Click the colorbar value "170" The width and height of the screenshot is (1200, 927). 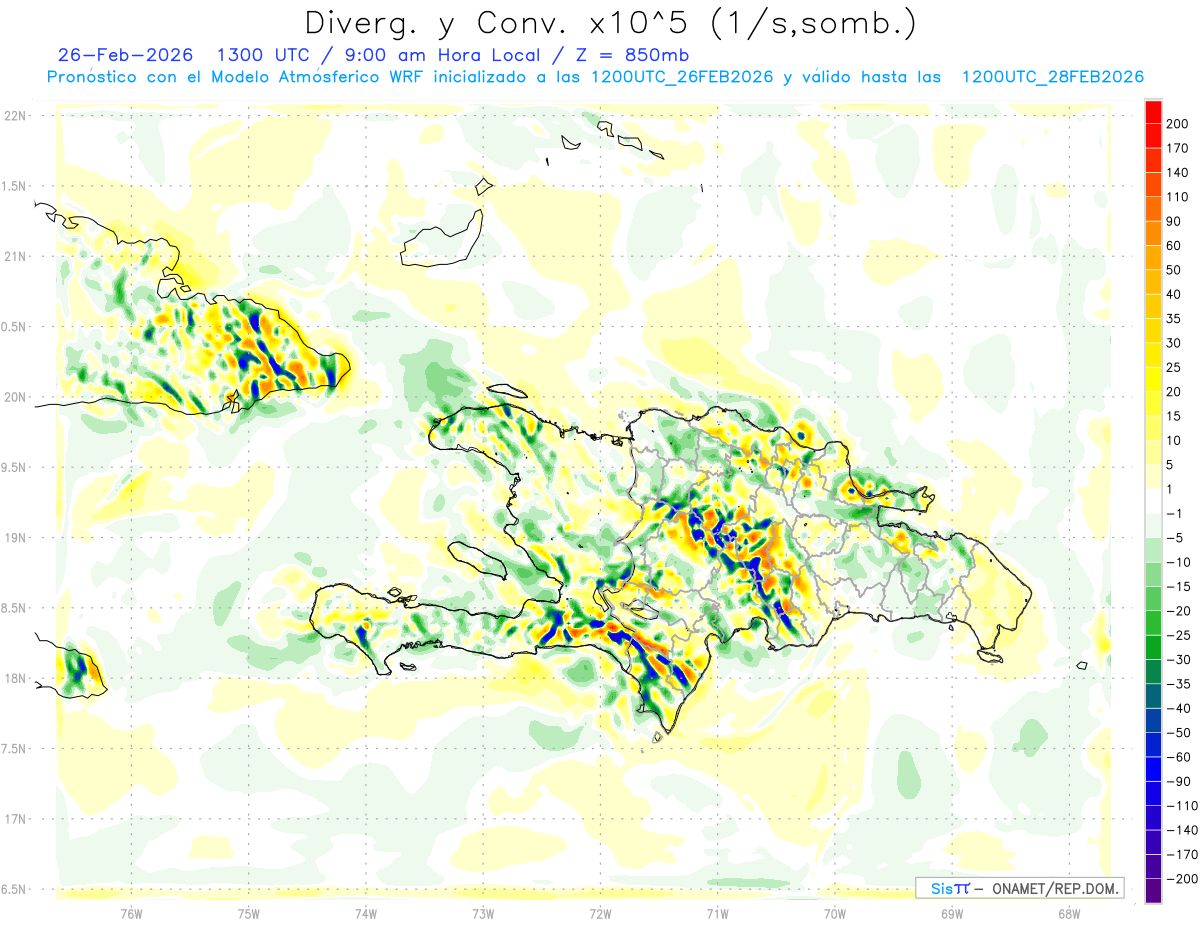point(1177,148)
